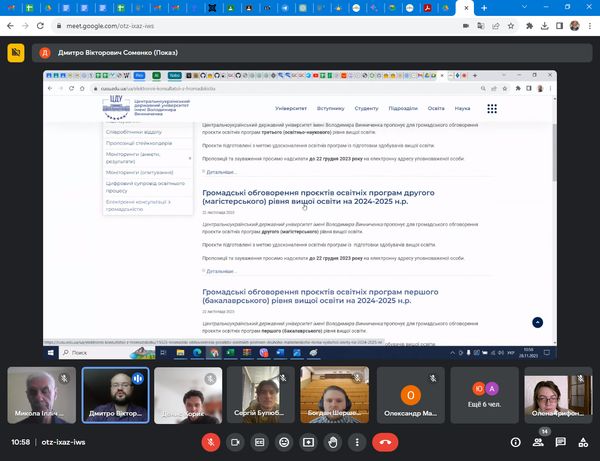Raise your hand in the meeting
600x461 pixels.
333,441
